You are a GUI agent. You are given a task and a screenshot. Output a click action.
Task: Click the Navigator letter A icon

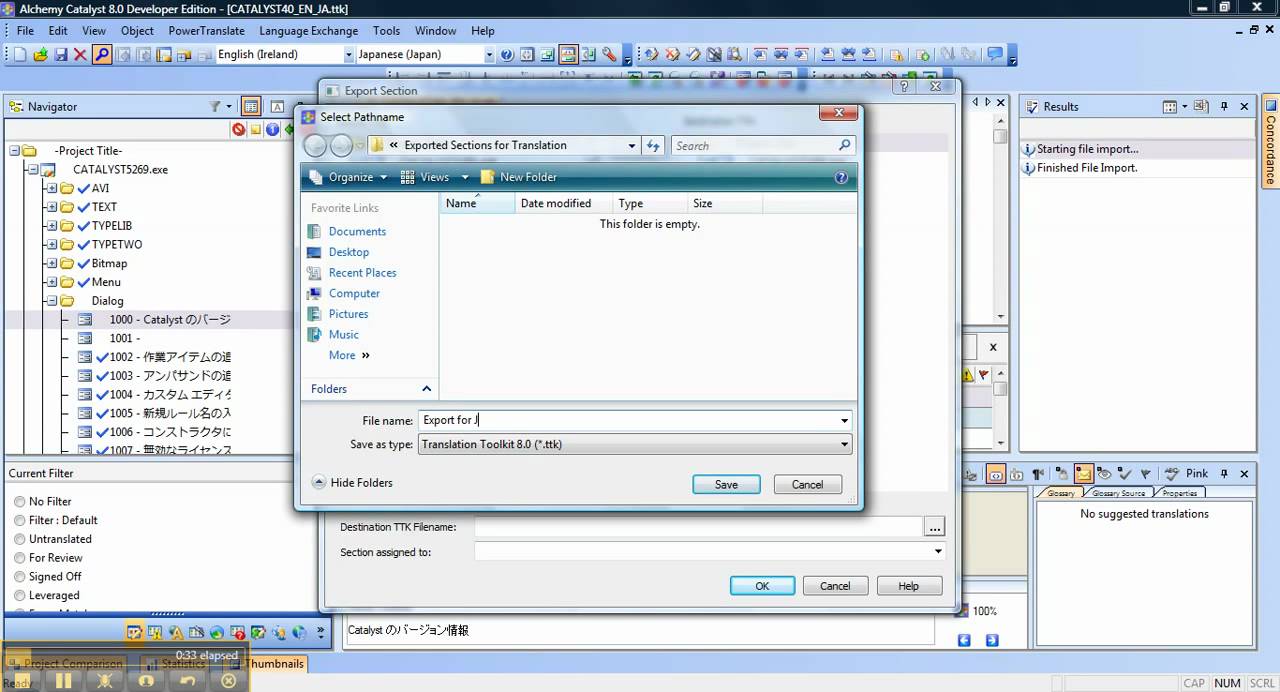[x=277, y=106]
